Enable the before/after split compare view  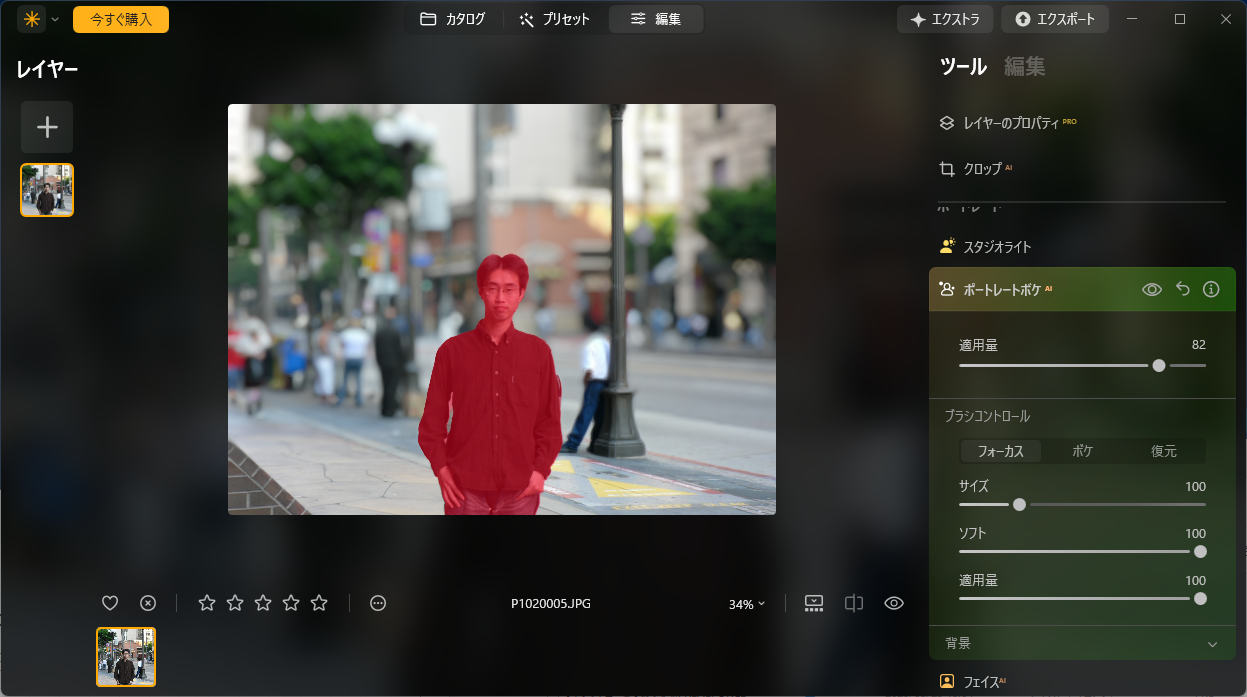(x=853, y=602)
